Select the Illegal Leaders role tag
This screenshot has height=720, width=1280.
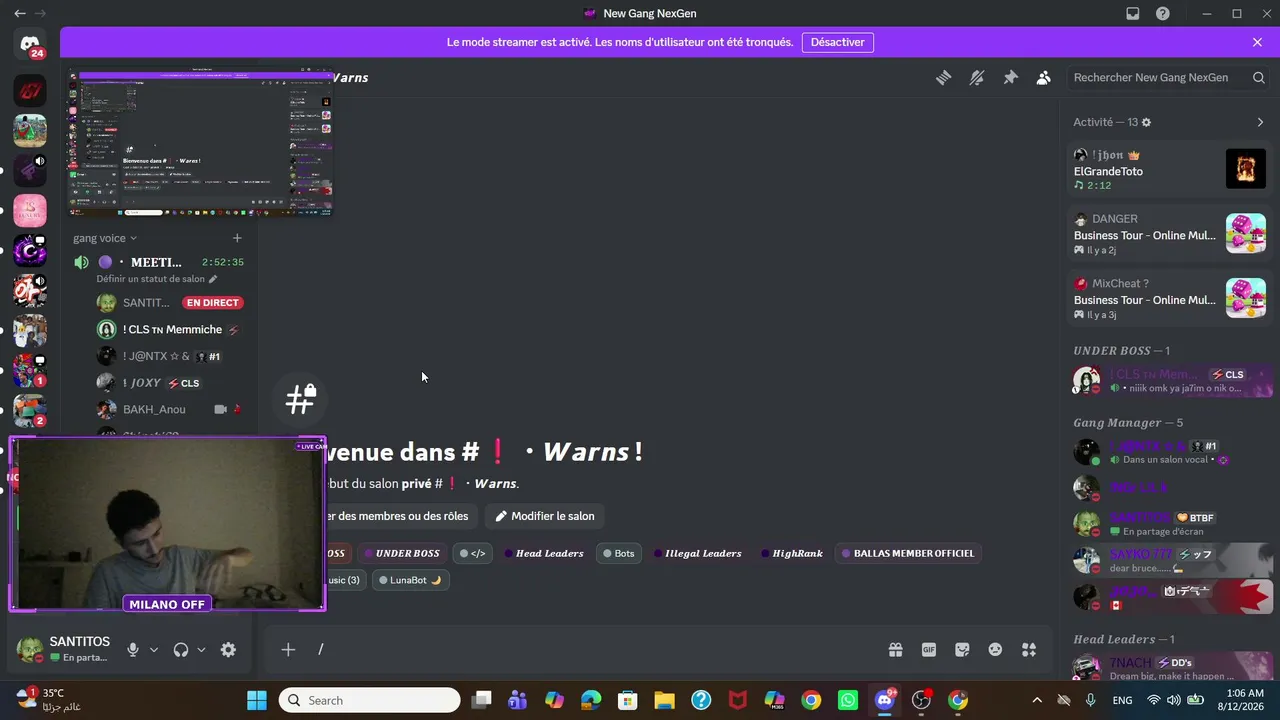697,553
